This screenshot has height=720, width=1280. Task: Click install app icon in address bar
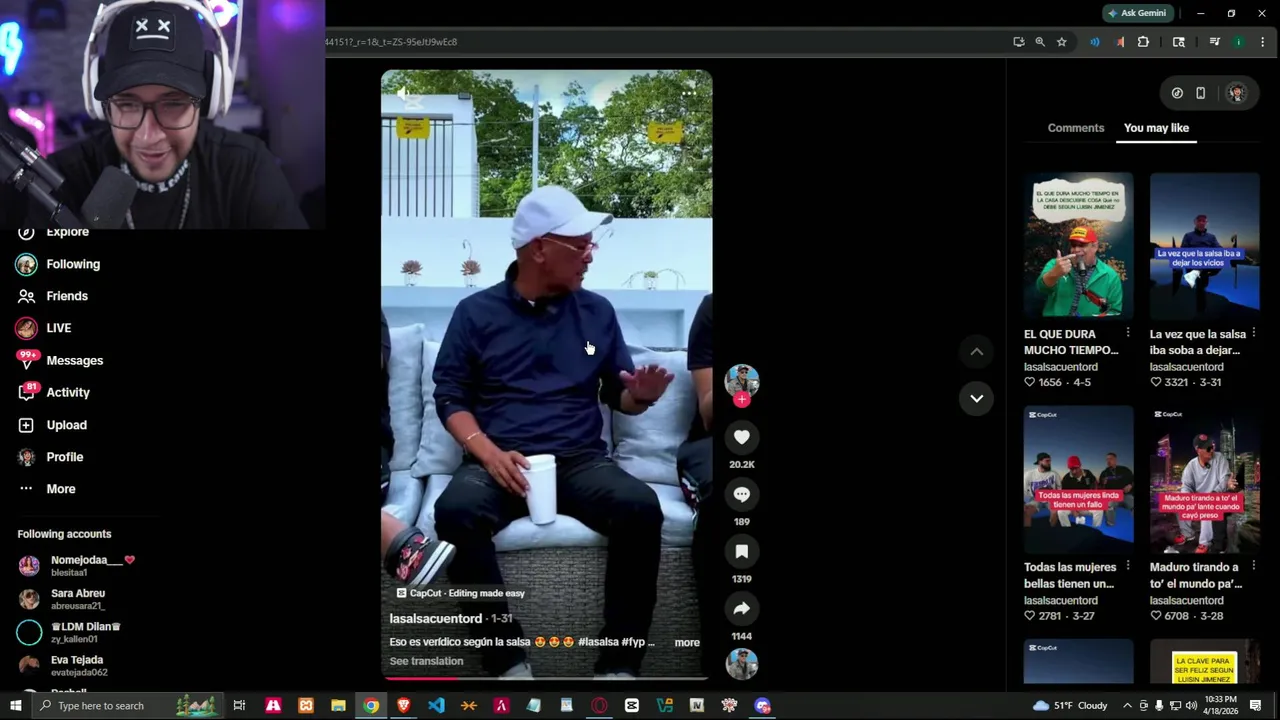click(1018, 42)
